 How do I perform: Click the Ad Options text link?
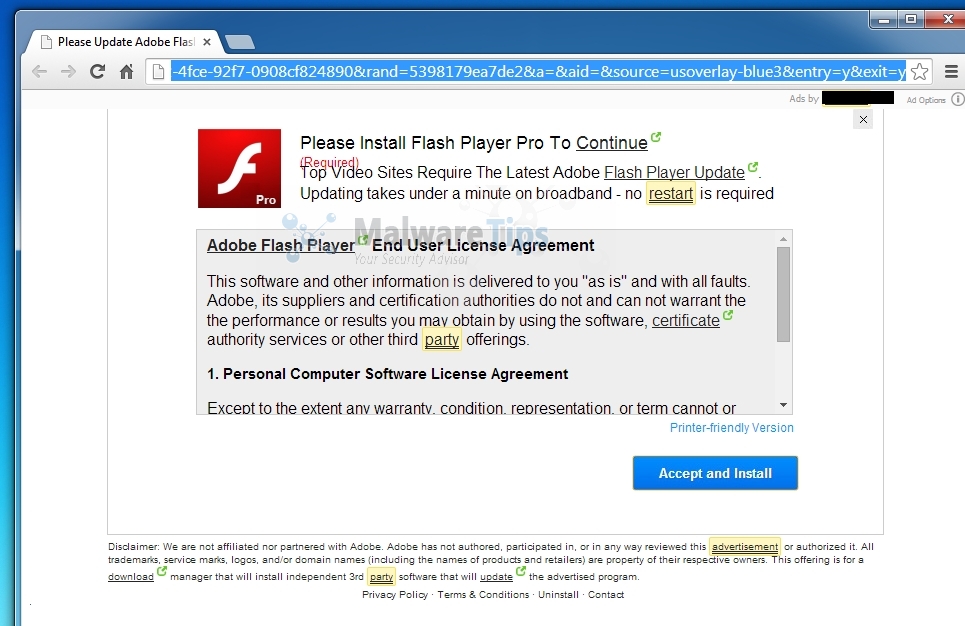pos(926,100)
